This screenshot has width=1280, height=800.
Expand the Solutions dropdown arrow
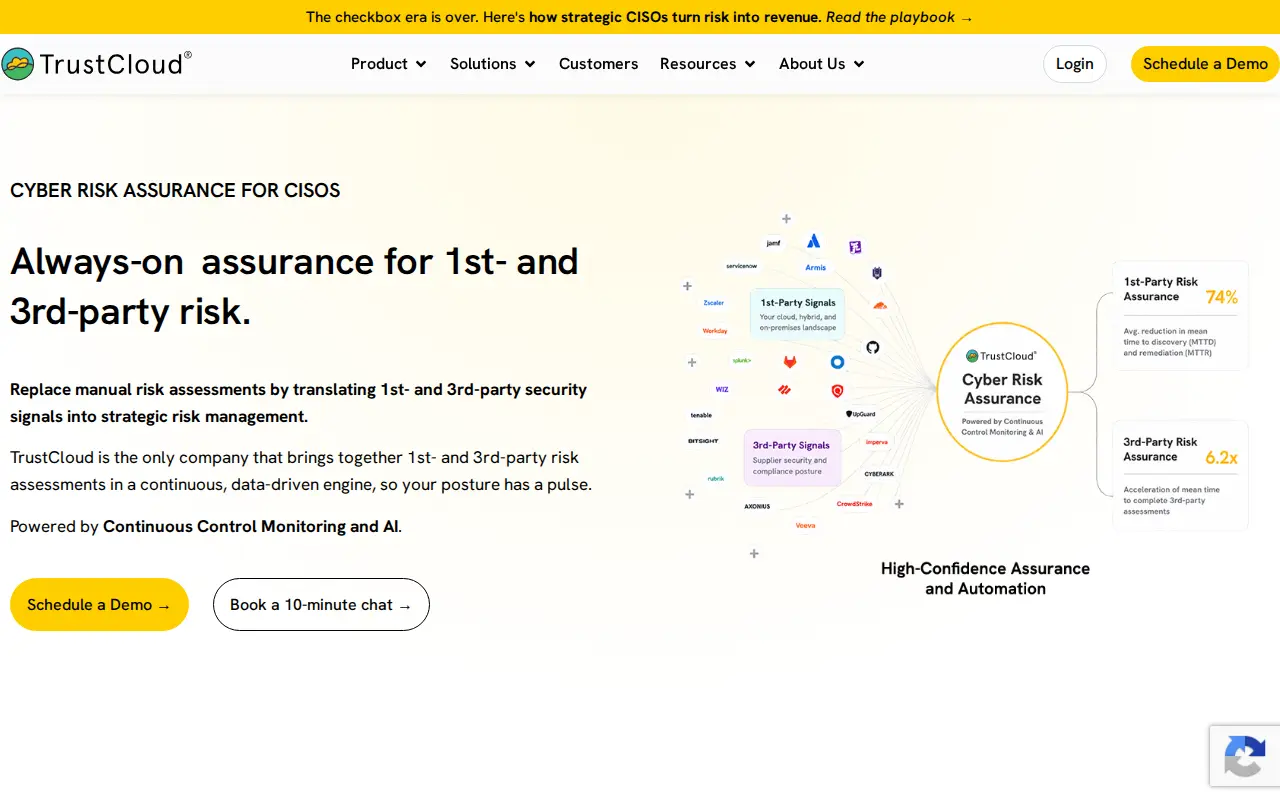[530, 64]
